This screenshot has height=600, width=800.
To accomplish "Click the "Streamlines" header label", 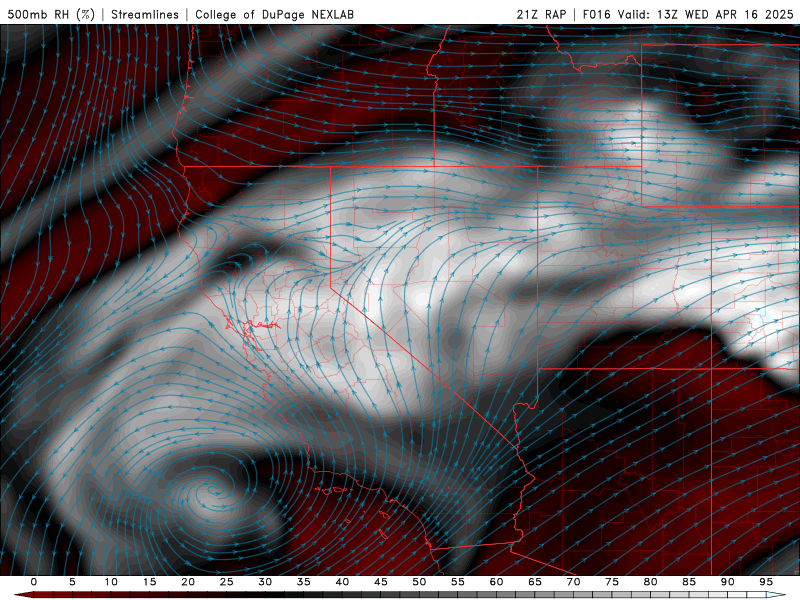I will [x=145, y=14].
